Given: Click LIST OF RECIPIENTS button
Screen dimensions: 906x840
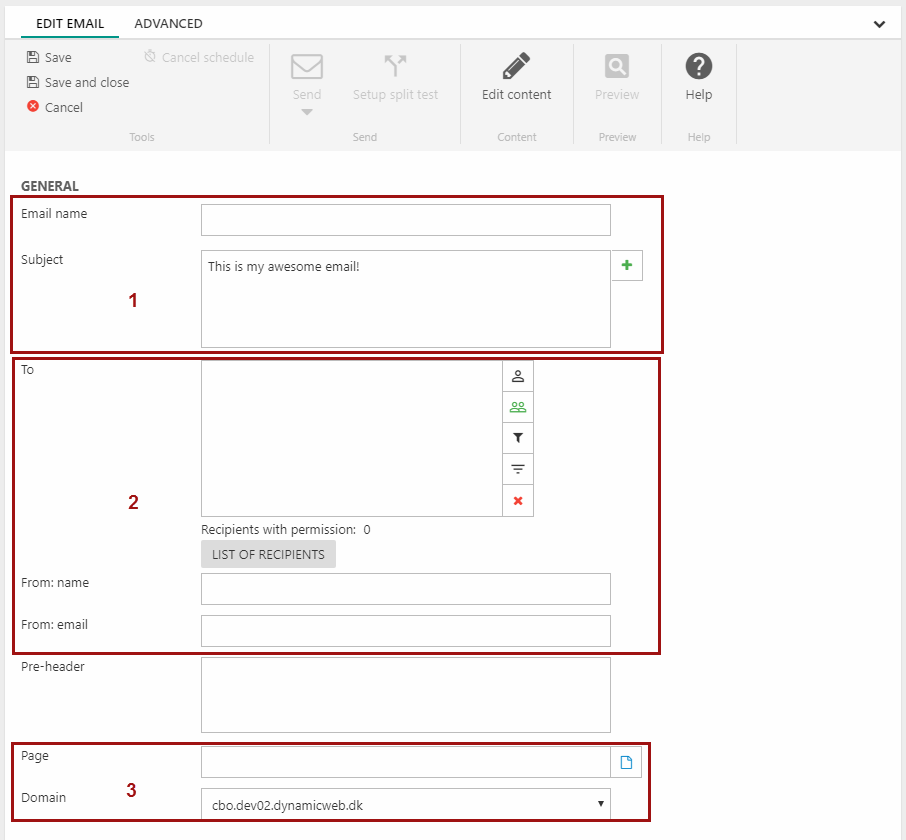Looking at the screenshot, I should 268,555.
